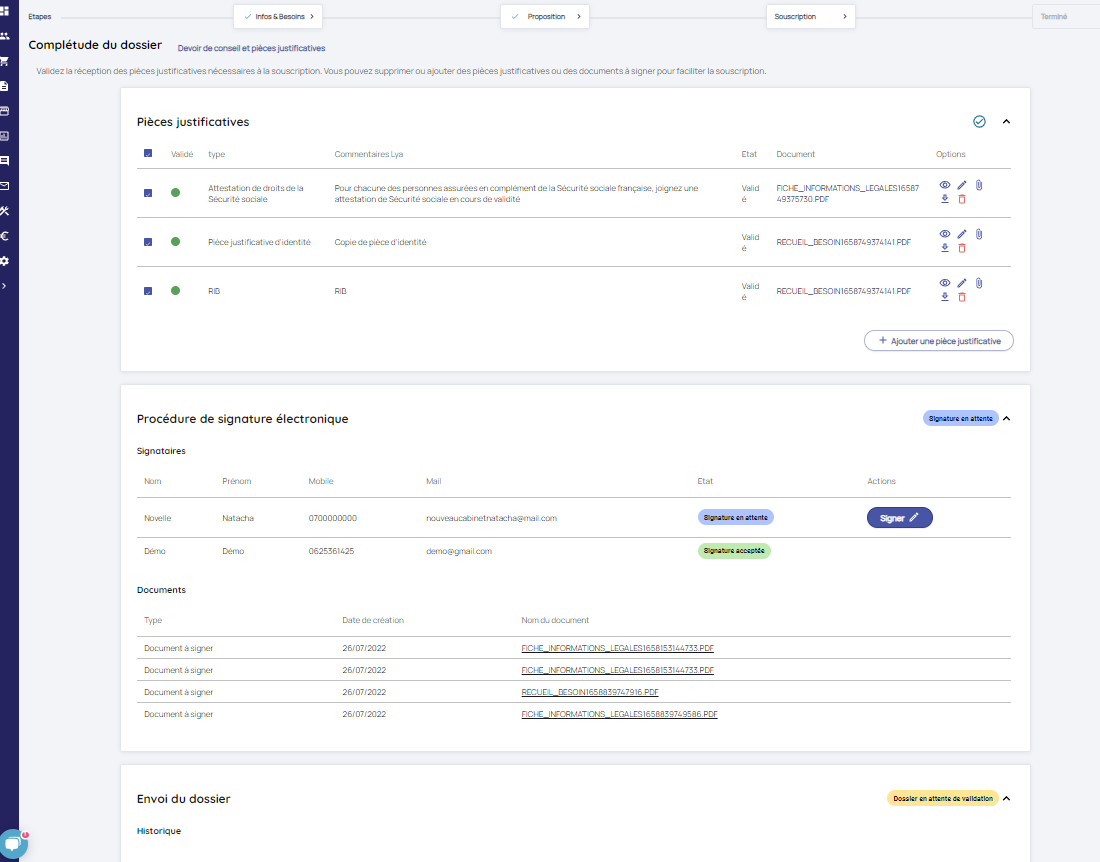Attach a file to the RIB row
Screen dimensions: 1100x862
(979, 283)
